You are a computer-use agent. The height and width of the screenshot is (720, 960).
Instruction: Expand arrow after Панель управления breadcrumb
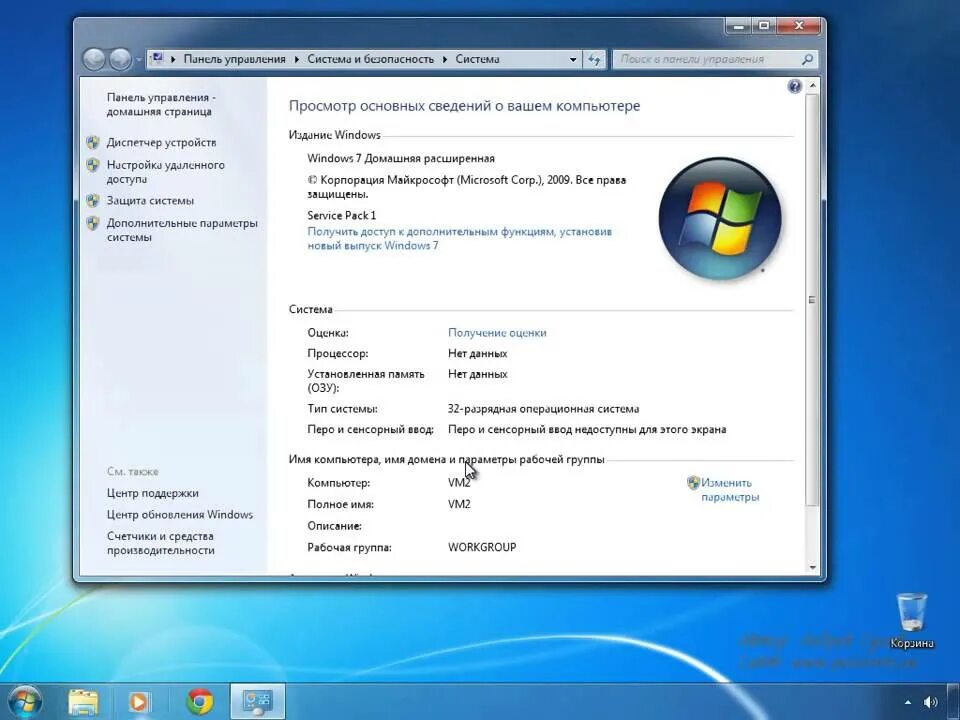[297, 59]
